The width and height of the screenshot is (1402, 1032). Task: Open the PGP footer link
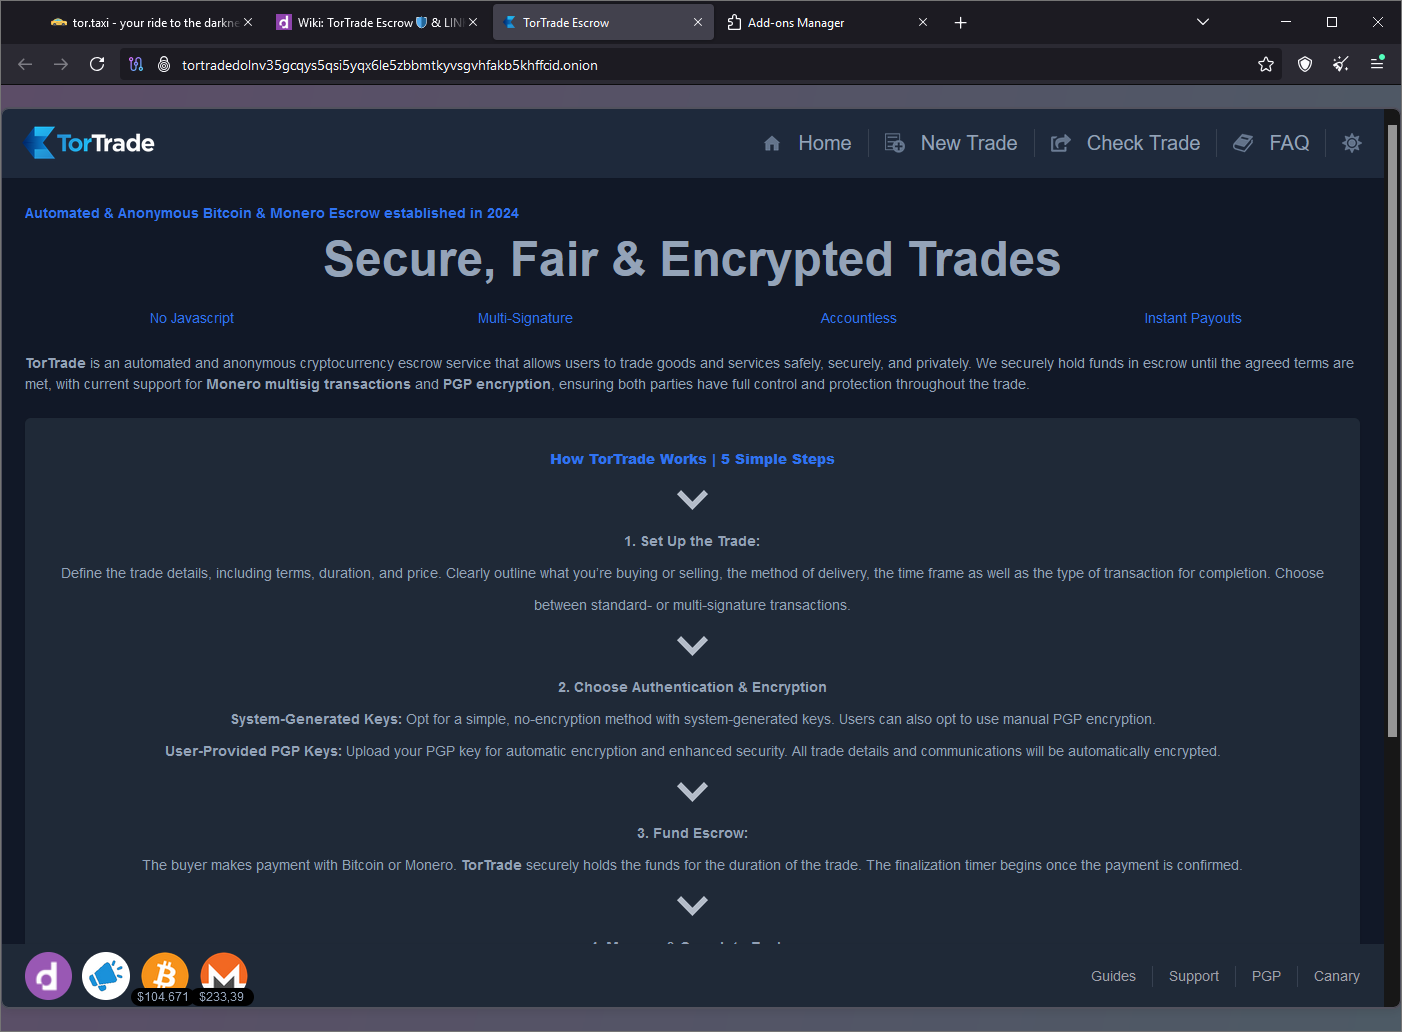[x=1266, y=976]
